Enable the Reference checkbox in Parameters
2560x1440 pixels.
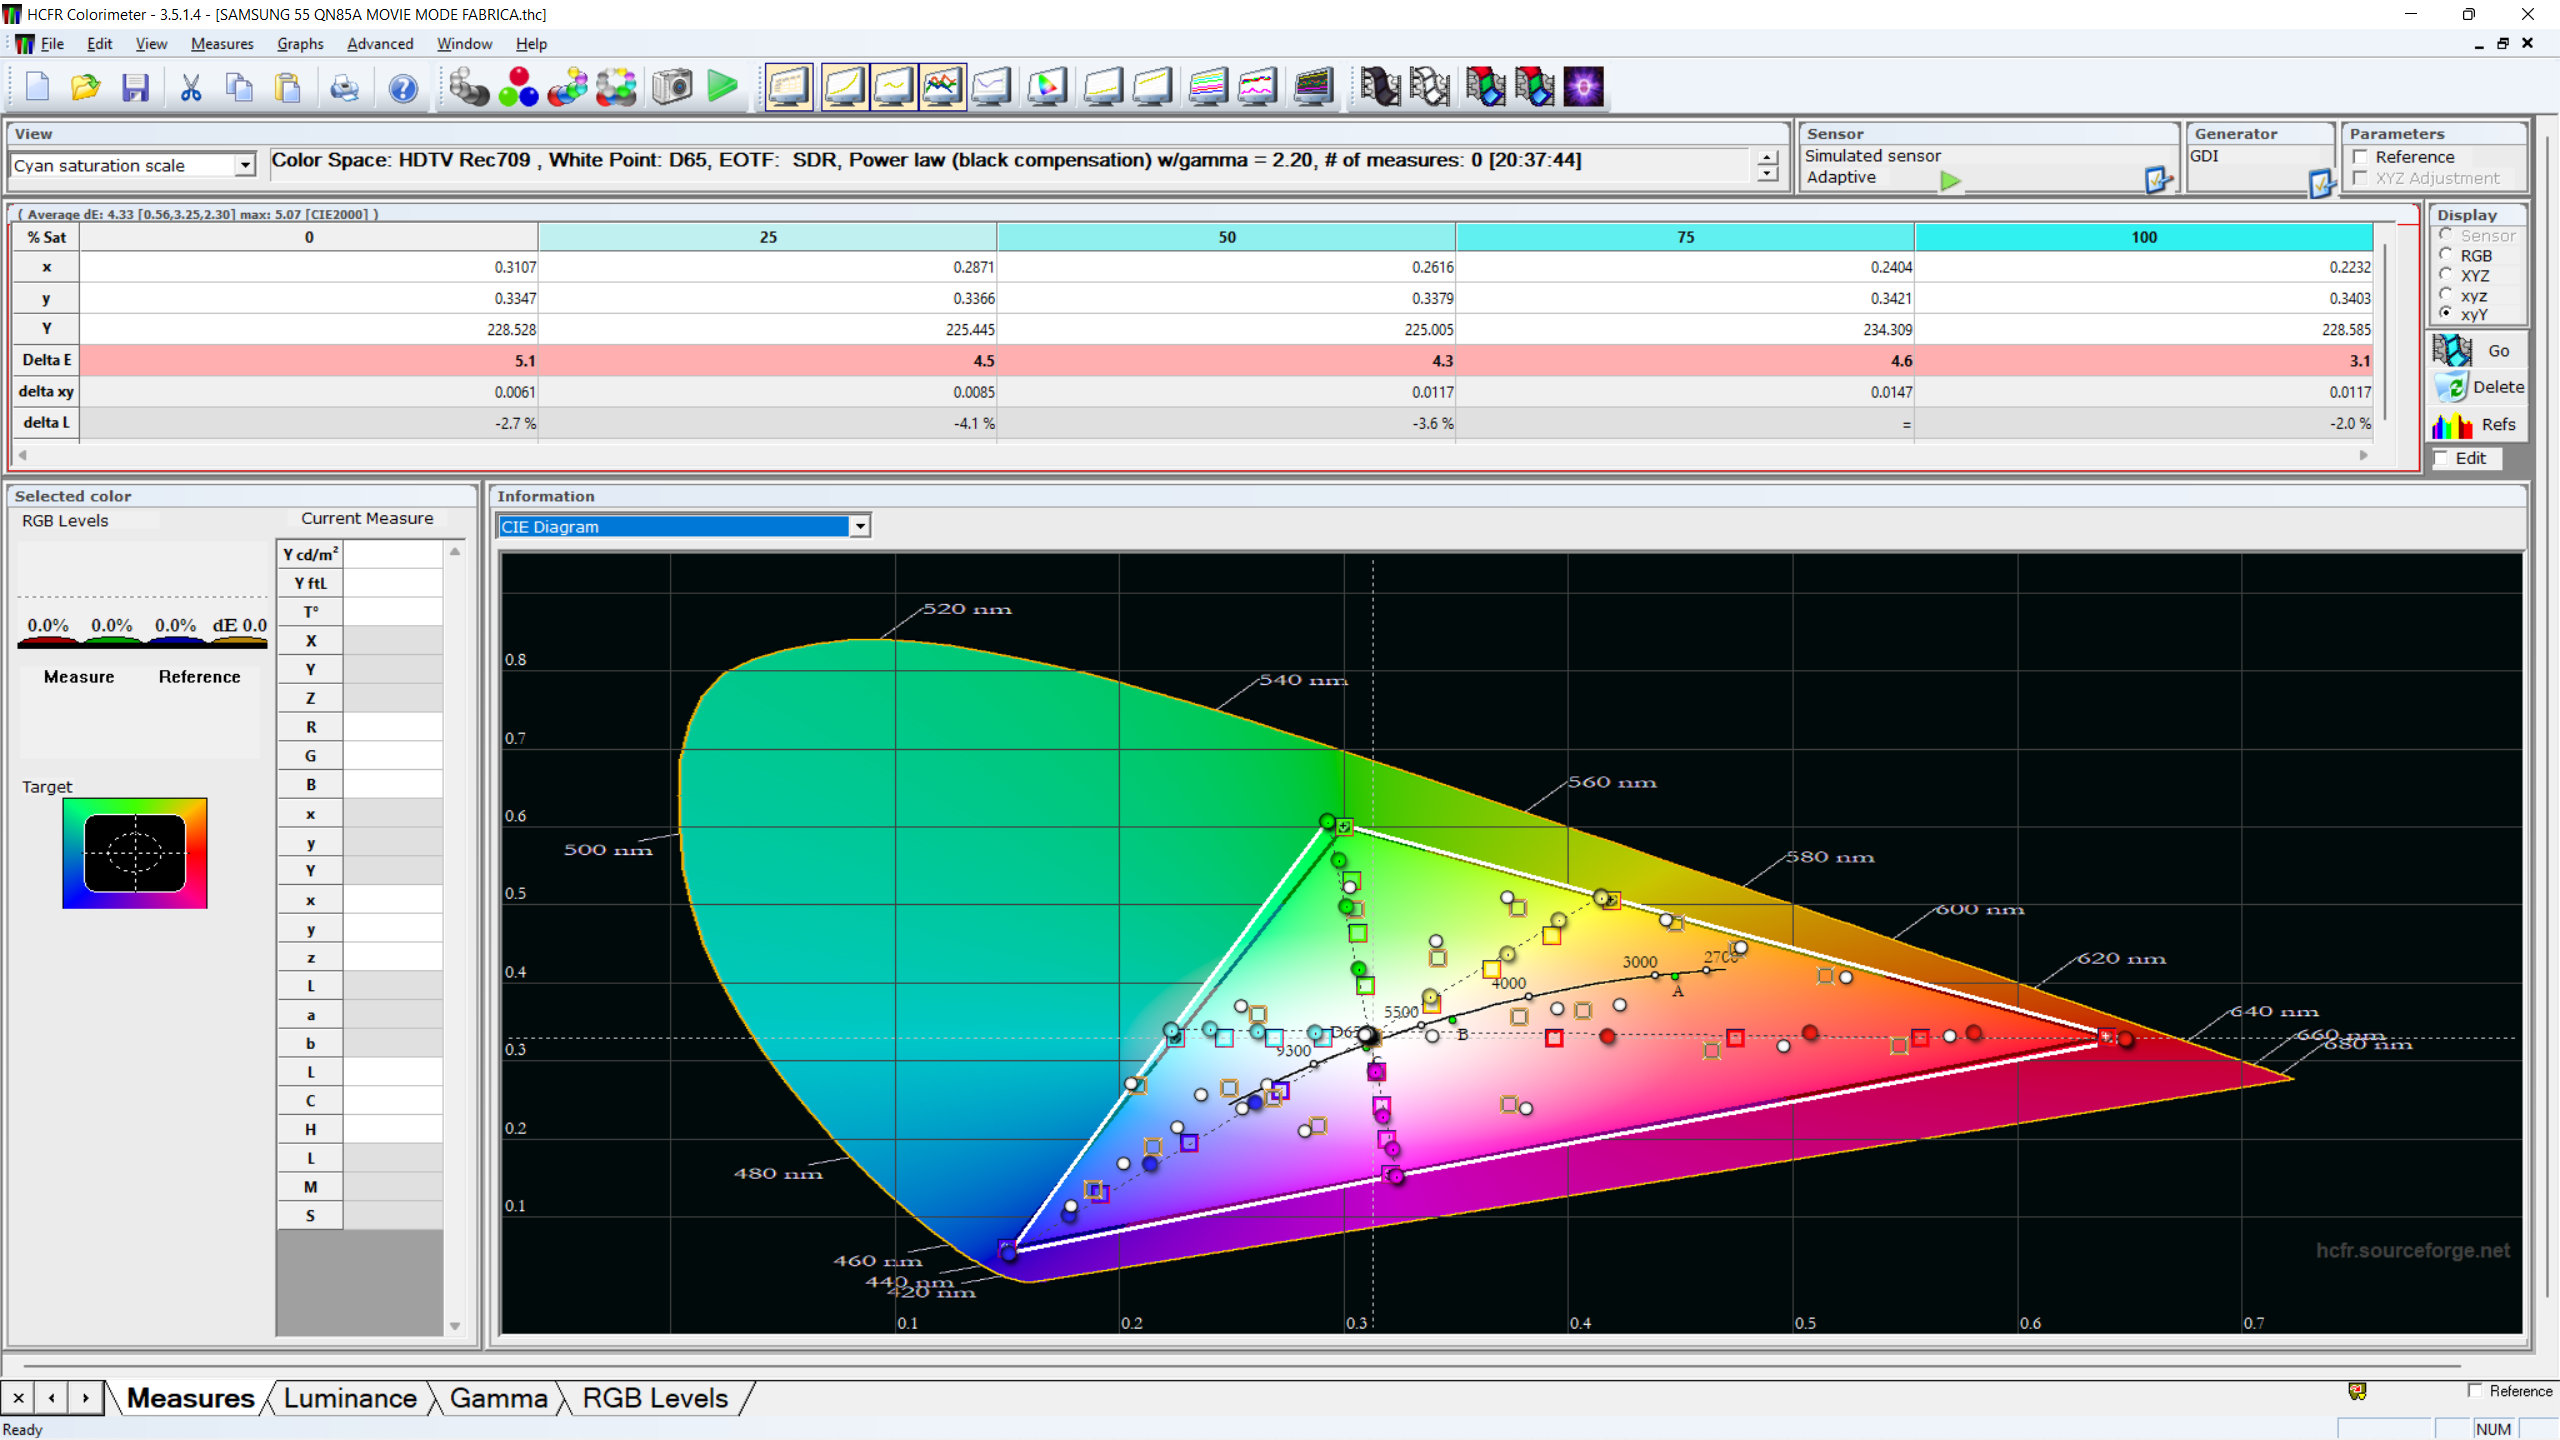tap(2361, 157)
